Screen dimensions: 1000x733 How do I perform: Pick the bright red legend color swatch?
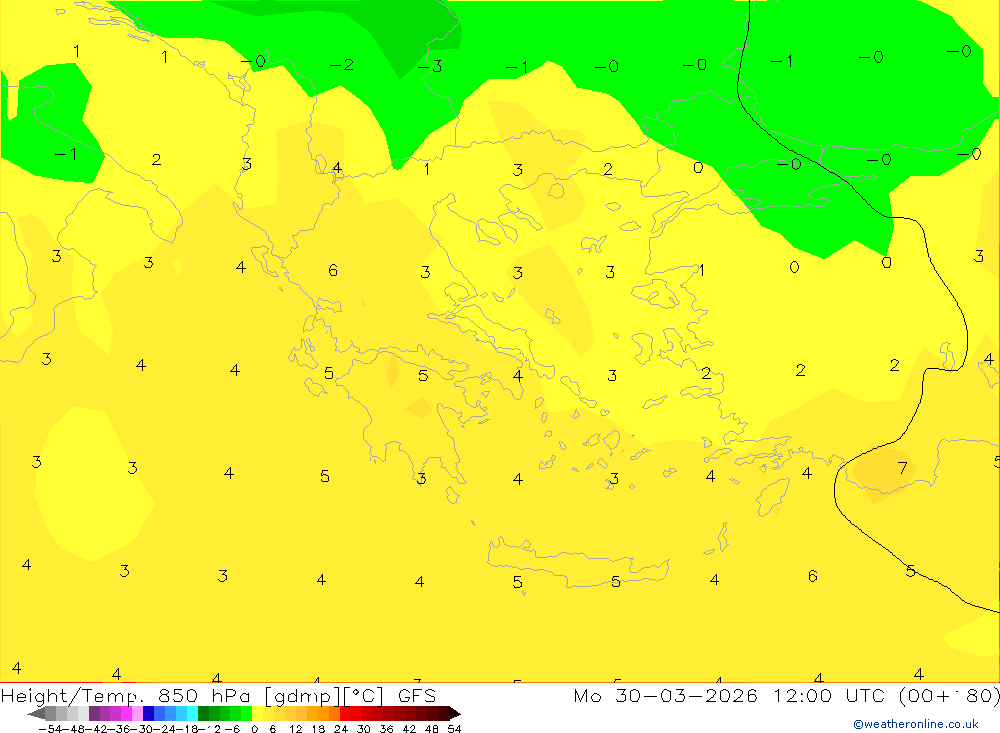[345, 713]
